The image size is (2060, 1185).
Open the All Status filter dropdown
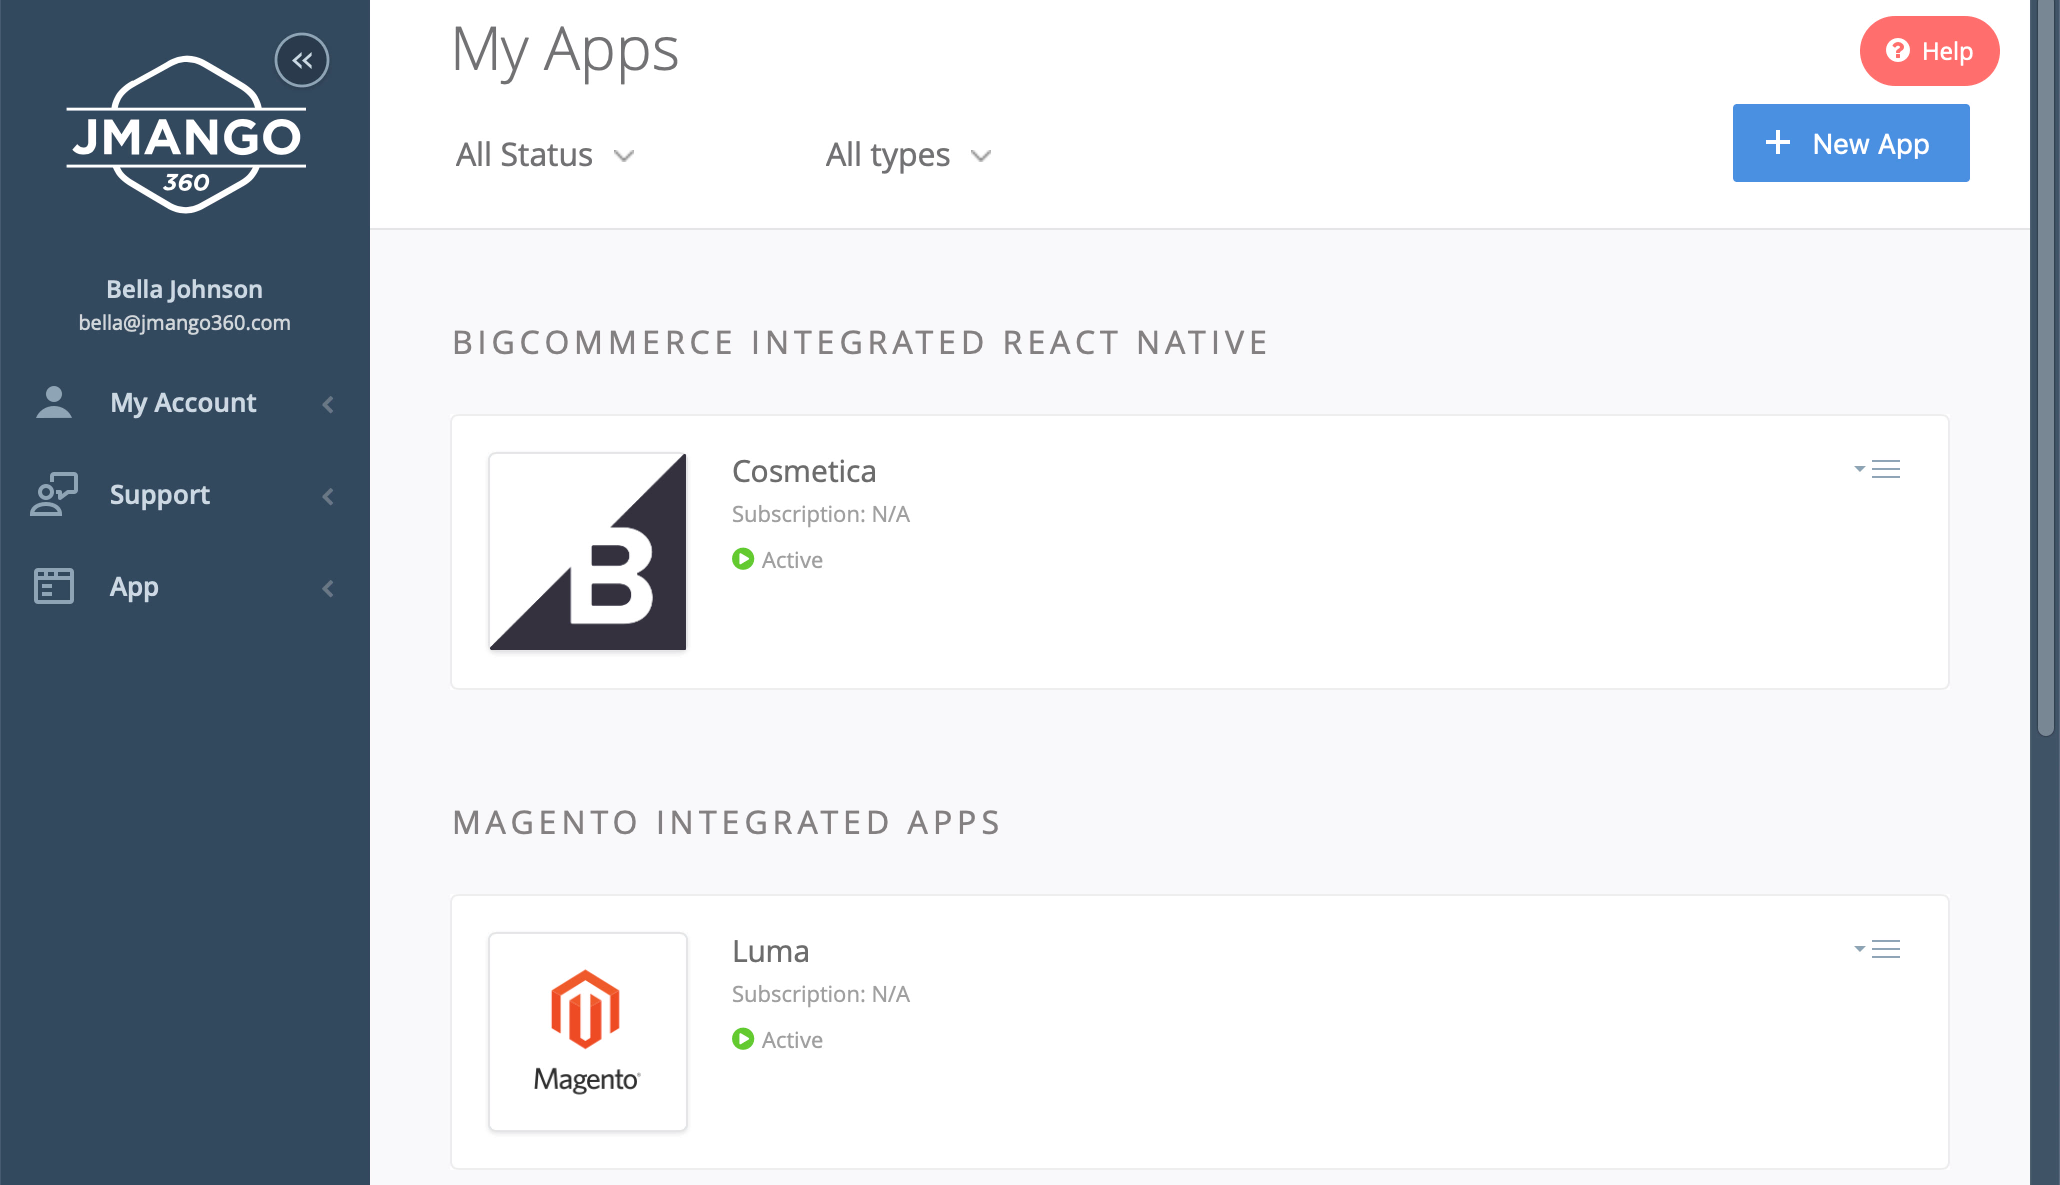pos(545,155)
